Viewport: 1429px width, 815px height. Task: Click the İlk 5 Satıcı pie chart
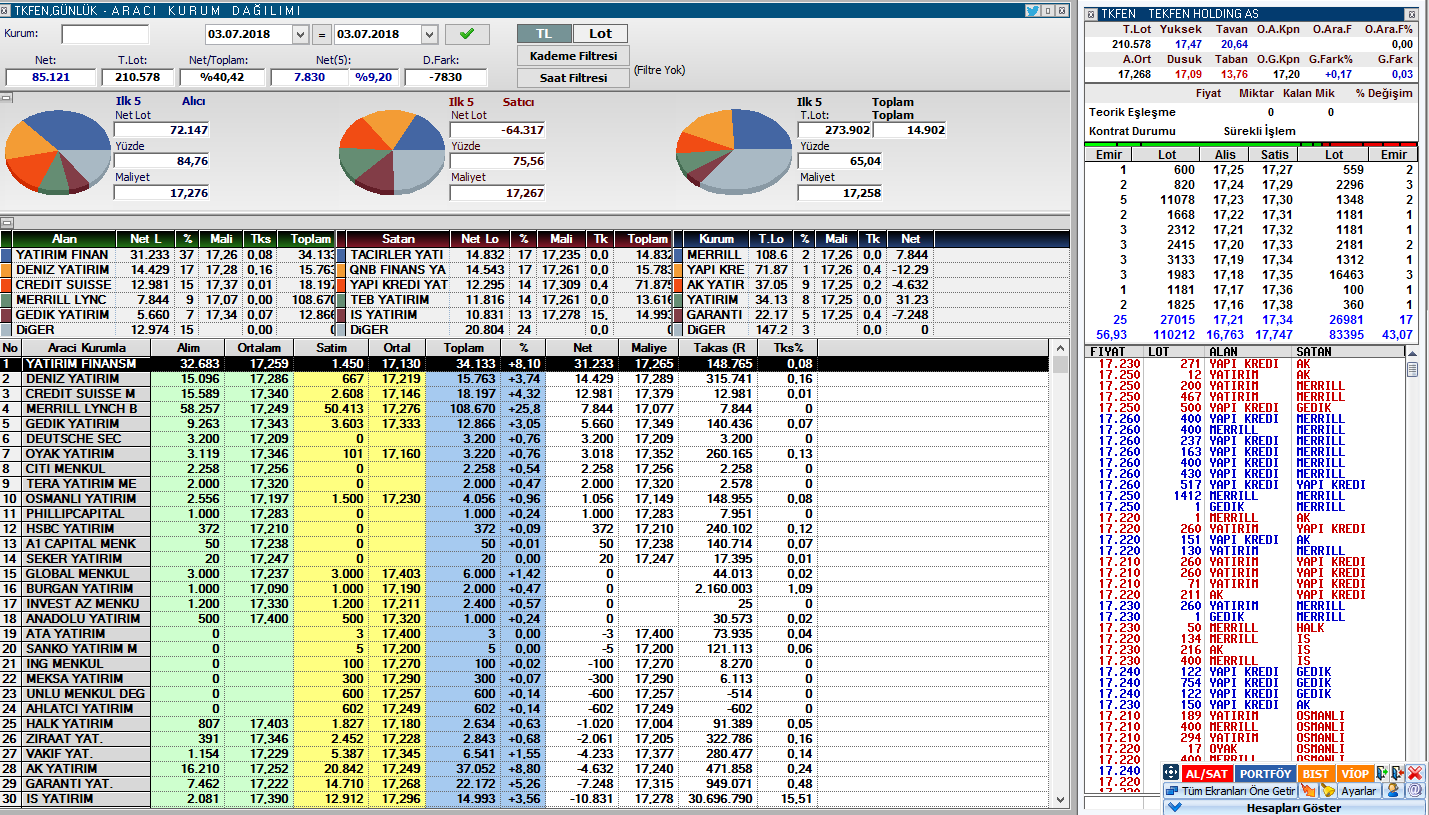391,151
